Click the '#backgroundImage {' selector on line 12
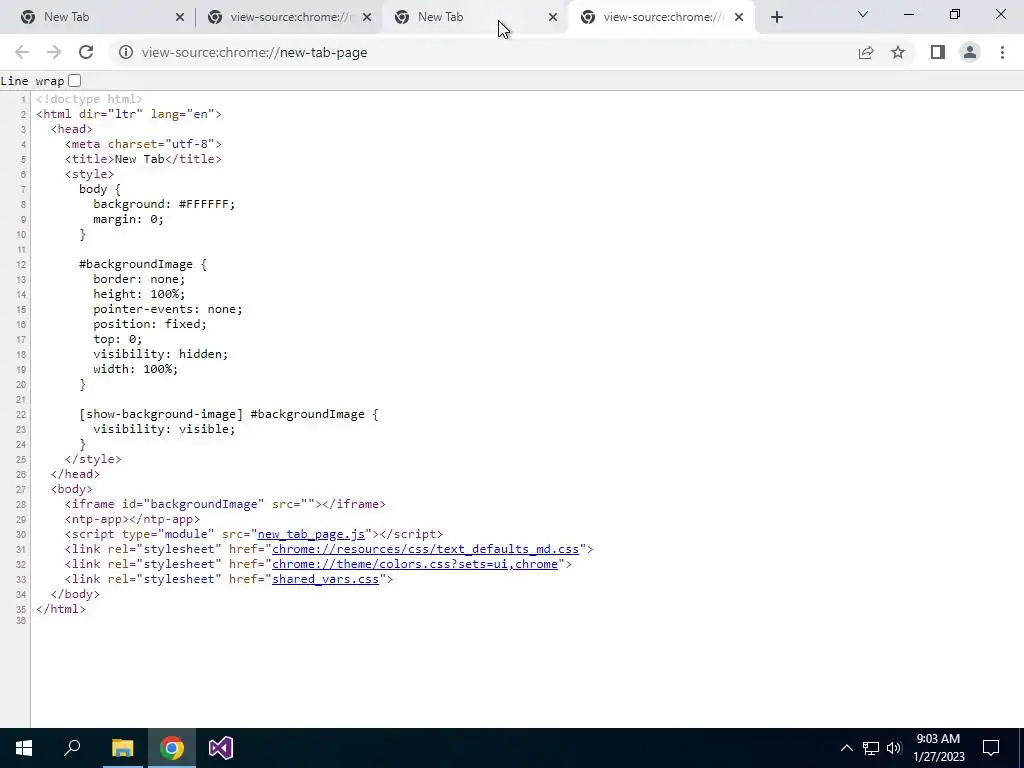The width and height of the screenshot is (1024, 768). (143, 264)
